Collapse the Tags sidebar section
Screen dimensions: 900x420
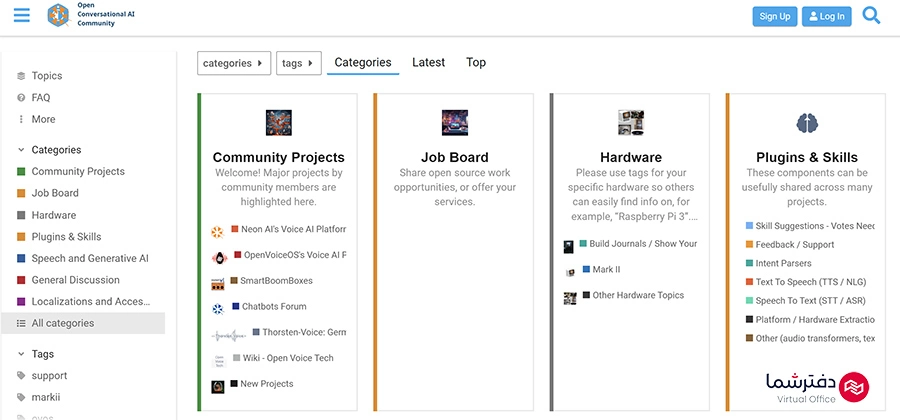click(22, 354)
